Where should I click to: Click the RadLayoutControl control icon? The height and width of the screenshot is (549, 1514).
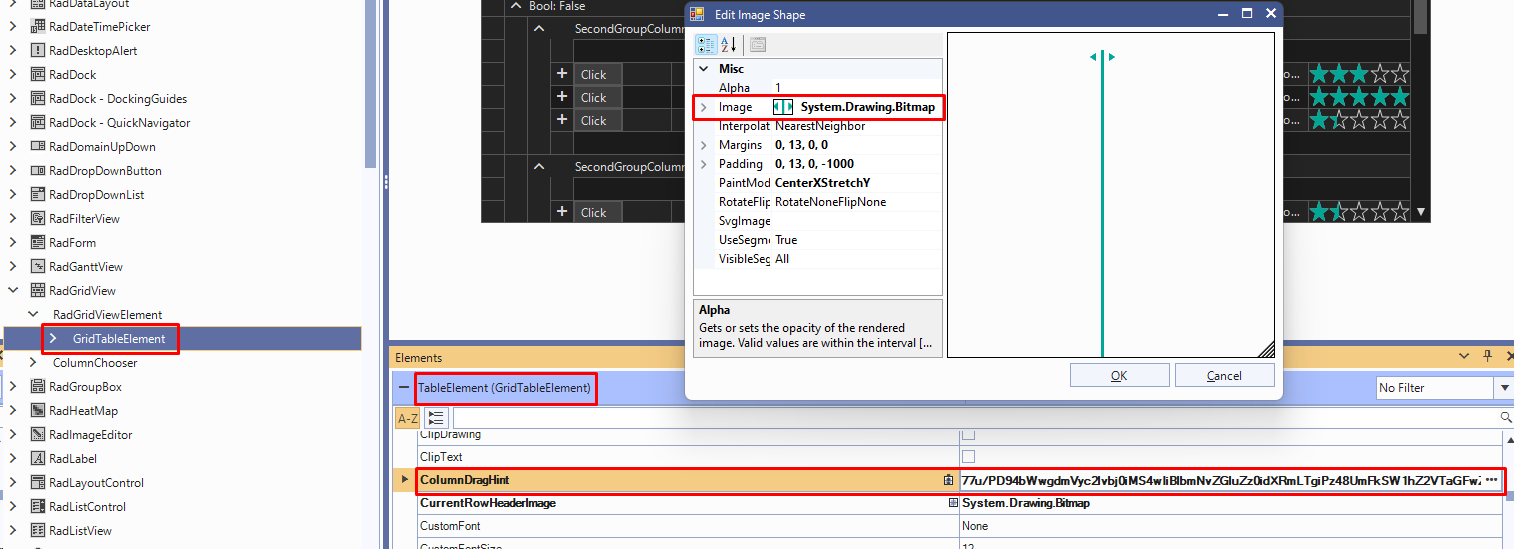coord(38,483)
